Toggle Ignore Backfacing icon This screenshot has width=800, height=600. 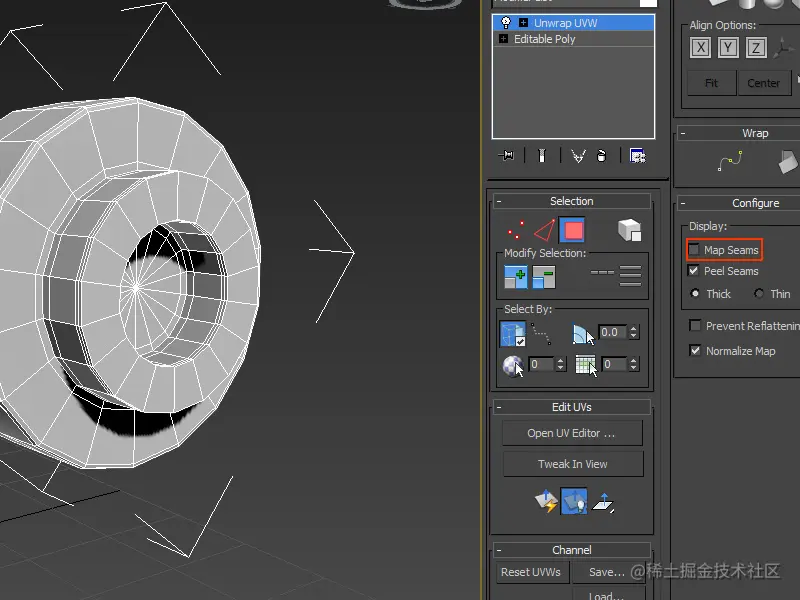coord(513,334)
